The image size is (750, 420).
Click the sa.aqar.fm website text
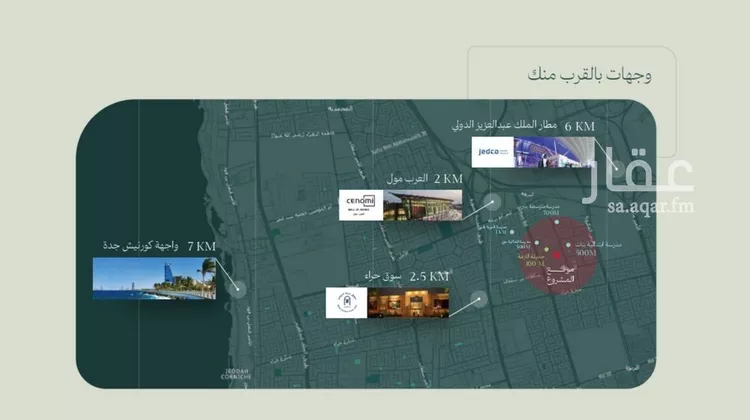pos(651,206)
